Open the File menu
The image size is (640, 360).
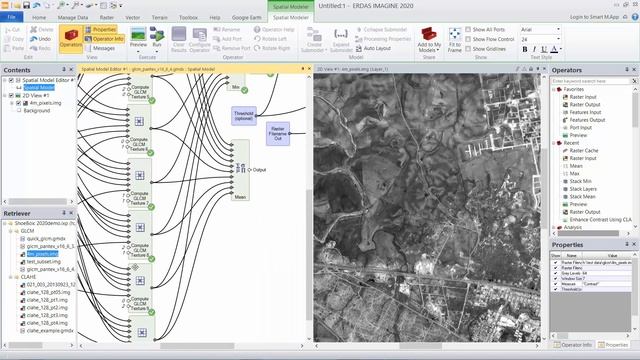tap(11, 17)
